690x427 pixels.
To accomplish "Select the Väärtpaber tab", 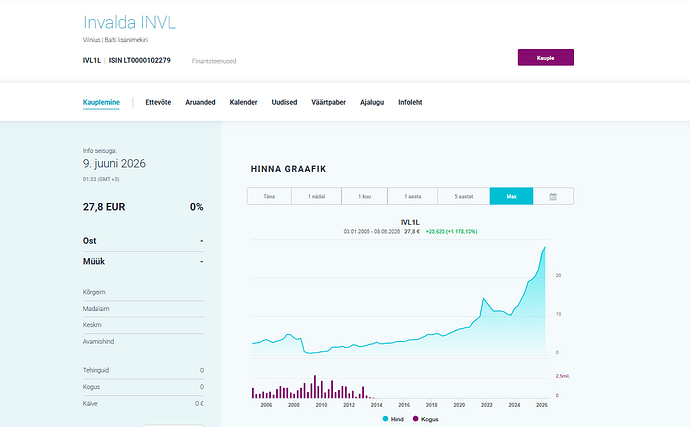I will pos(328,102).
